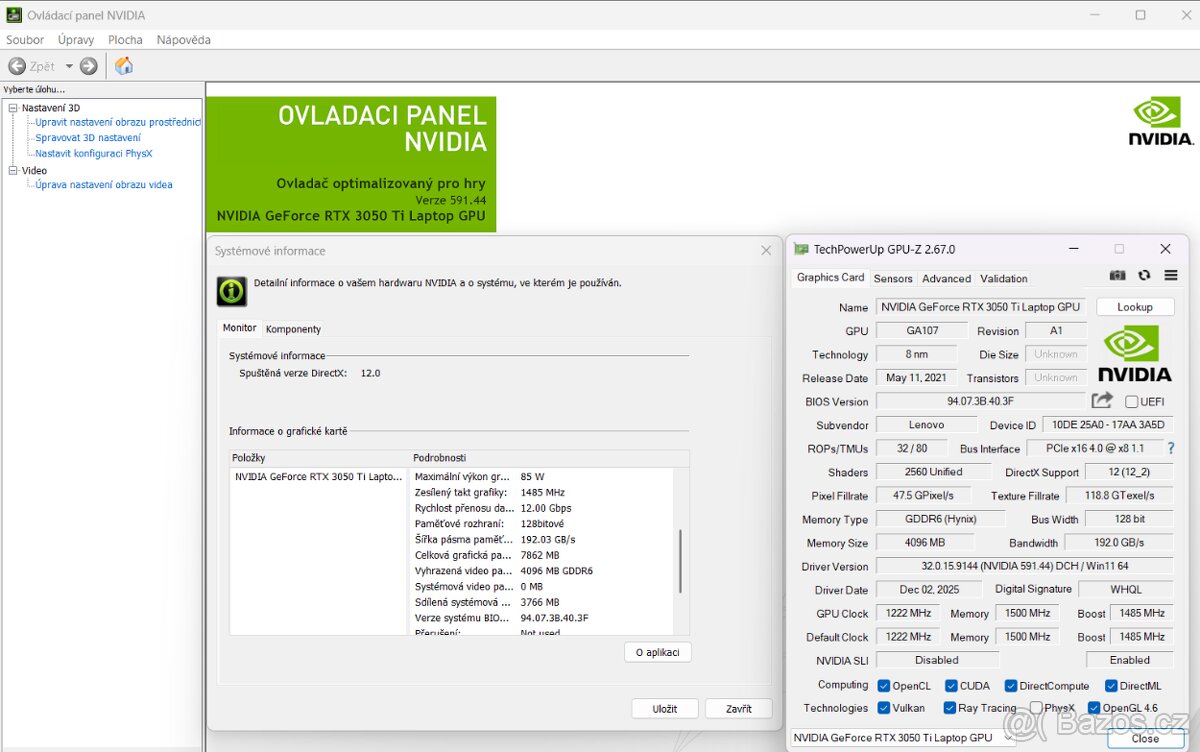The height and width of the screenshot is (752, 1200).
Task: Click the graphics card details list scrollbar
Action: click(681, 560)
